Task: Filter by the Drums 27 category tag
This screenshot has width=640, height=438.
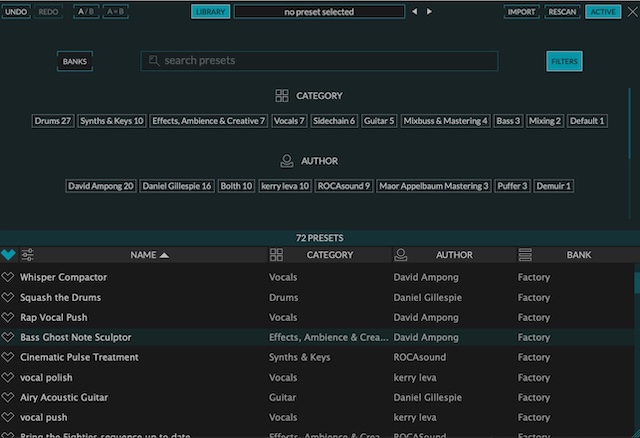Action: [53, 121]
